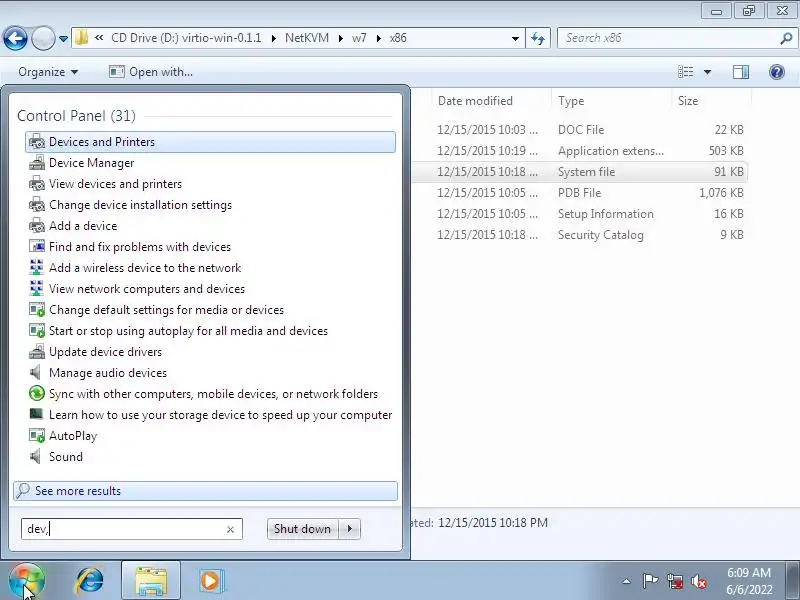Click speaker icon for Manage audio devices

(36, 372)
